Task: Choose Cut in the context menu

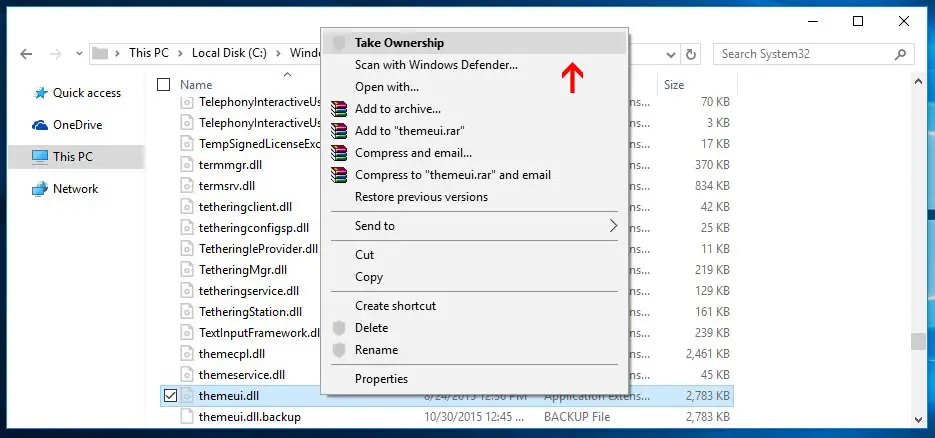Action: pyautogui.click(x=475, y=255)
